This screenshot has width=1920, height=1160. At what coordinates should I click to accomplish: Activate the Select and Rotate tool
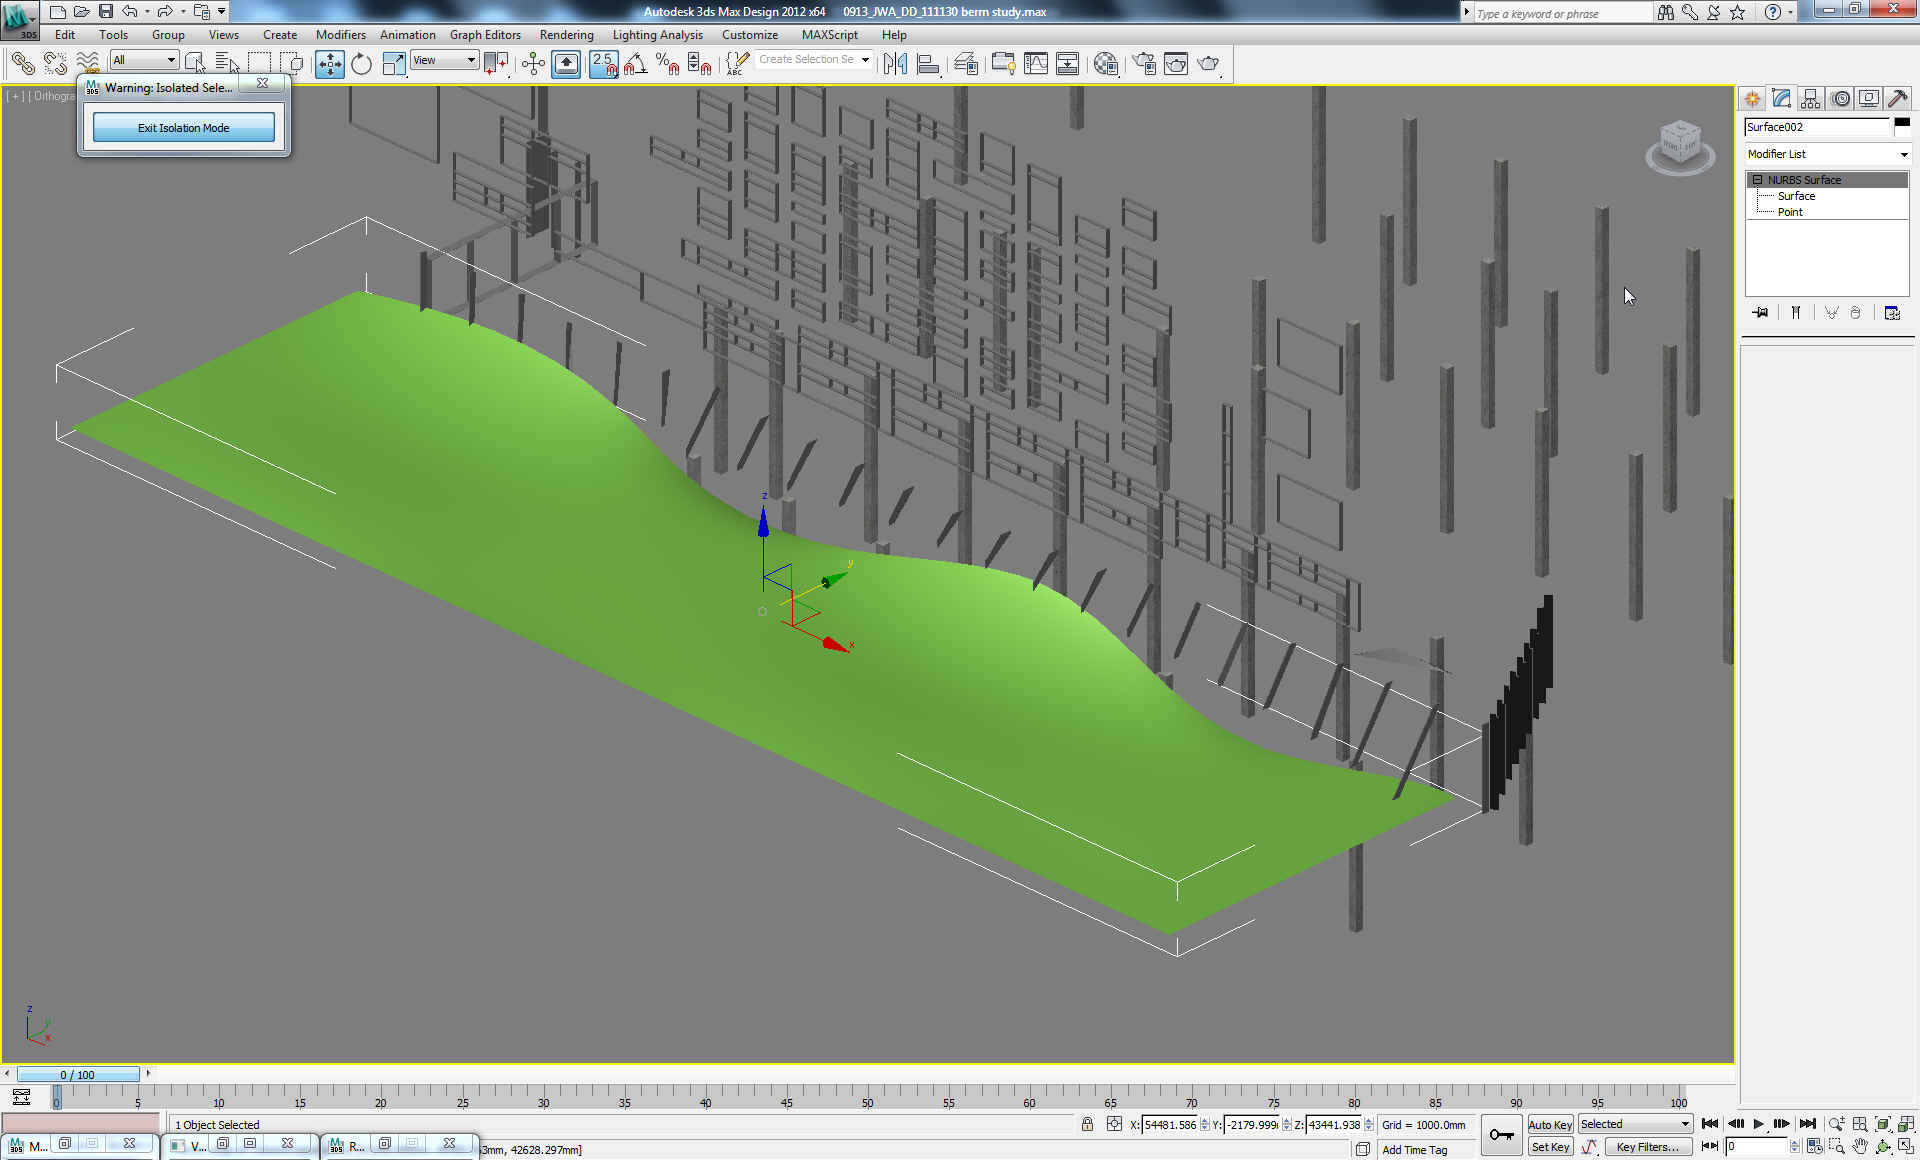(x=362, y=64)
